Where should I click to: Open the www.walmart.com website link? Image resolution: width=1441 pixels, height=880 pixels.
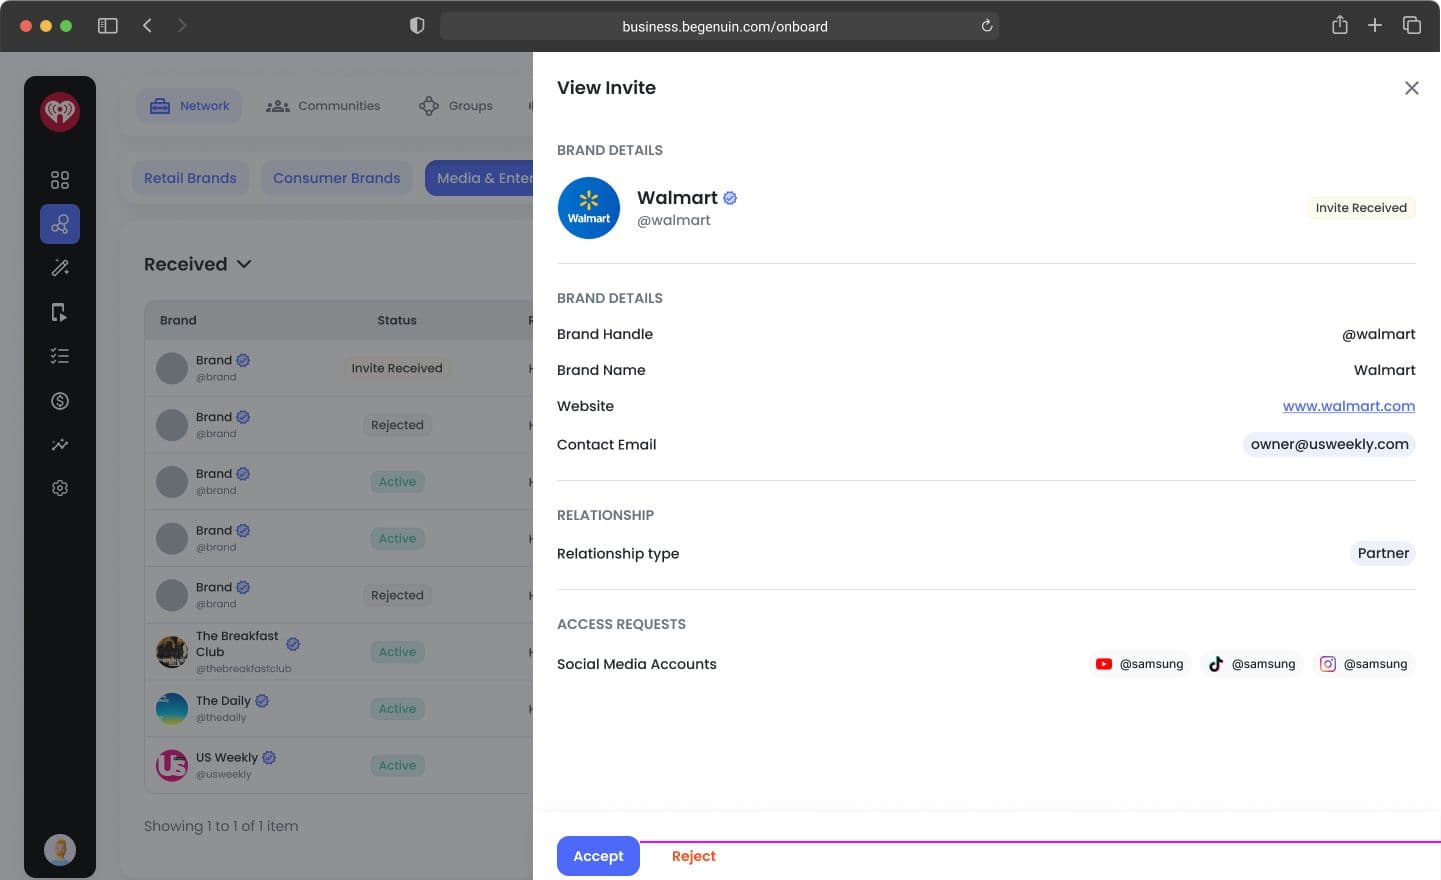(x=1349, y=406)
